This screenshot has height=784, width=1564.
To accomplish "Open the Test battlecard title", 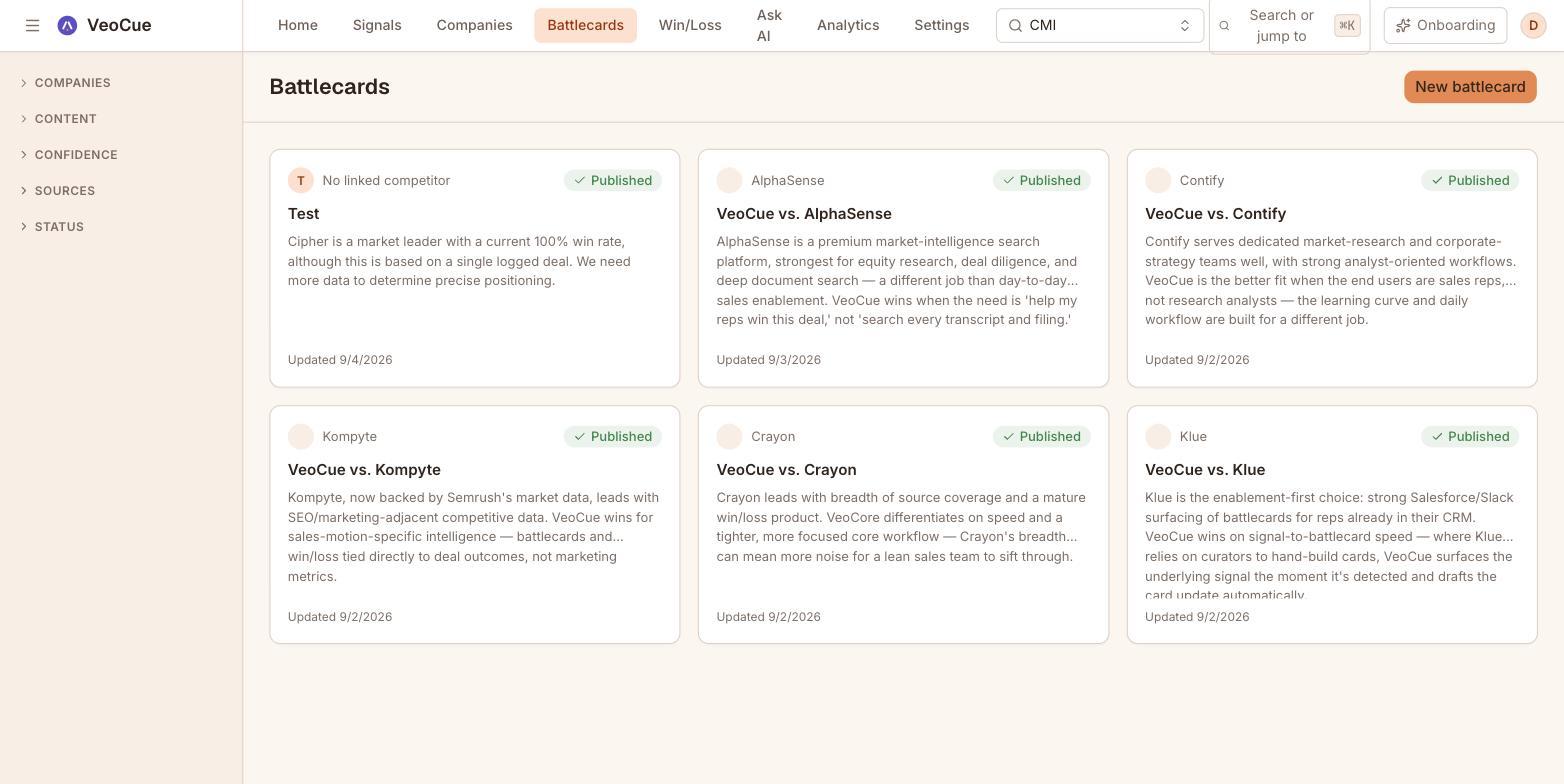I will point(304,214).
